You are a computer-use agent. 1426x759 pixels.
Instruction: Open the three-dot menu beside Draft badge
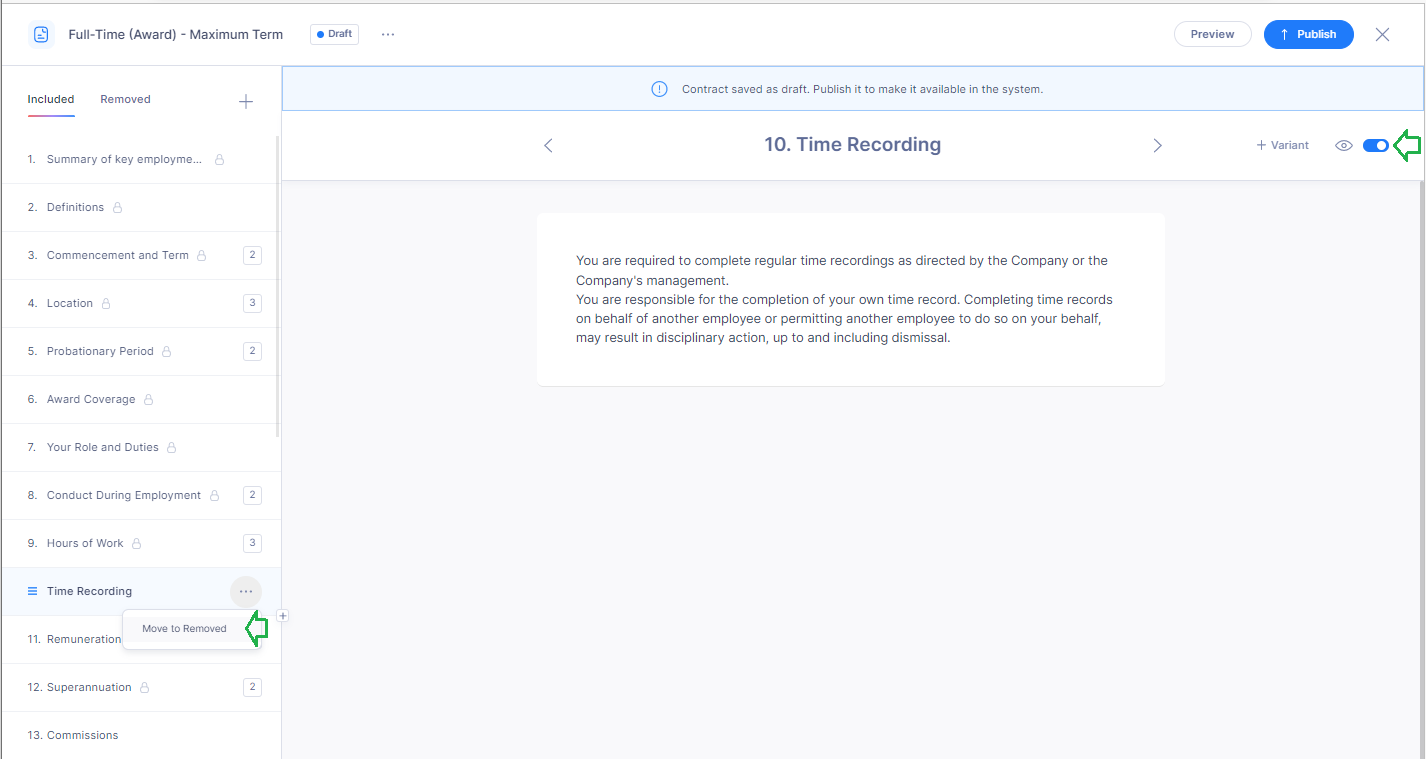pos(388,34)
